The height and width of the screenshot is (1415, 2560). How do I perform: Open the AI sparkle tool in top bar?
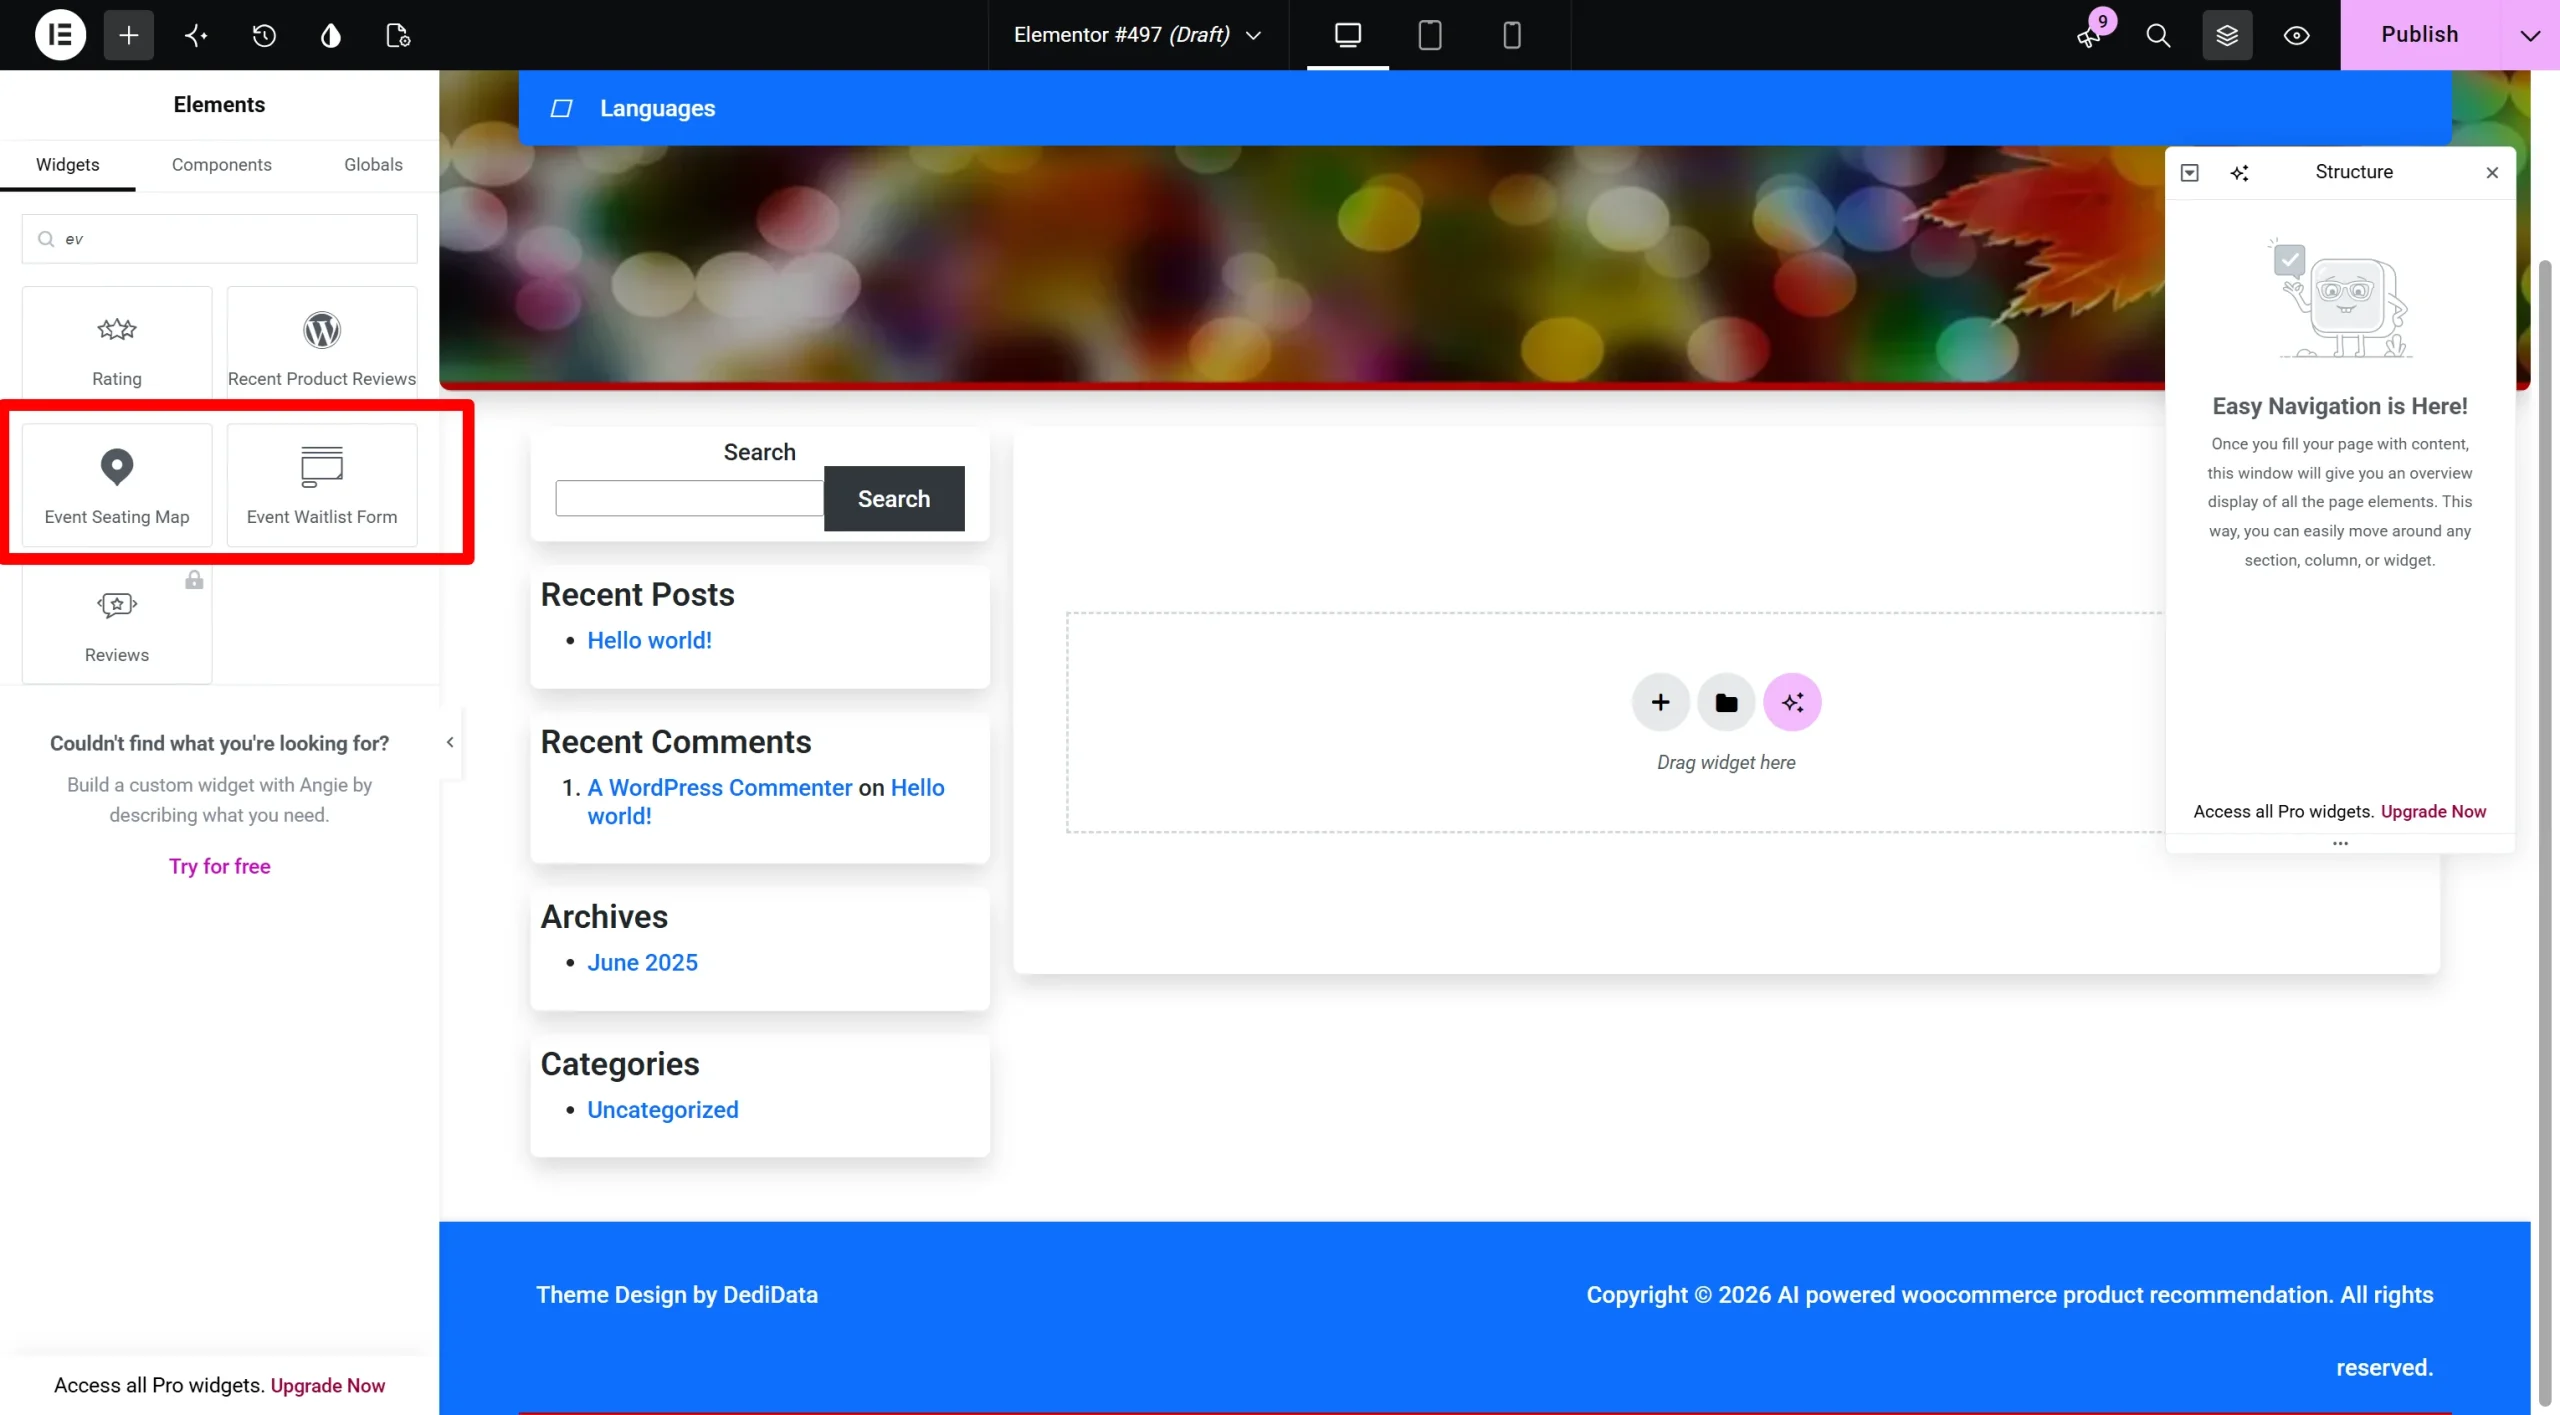(196, 35)
